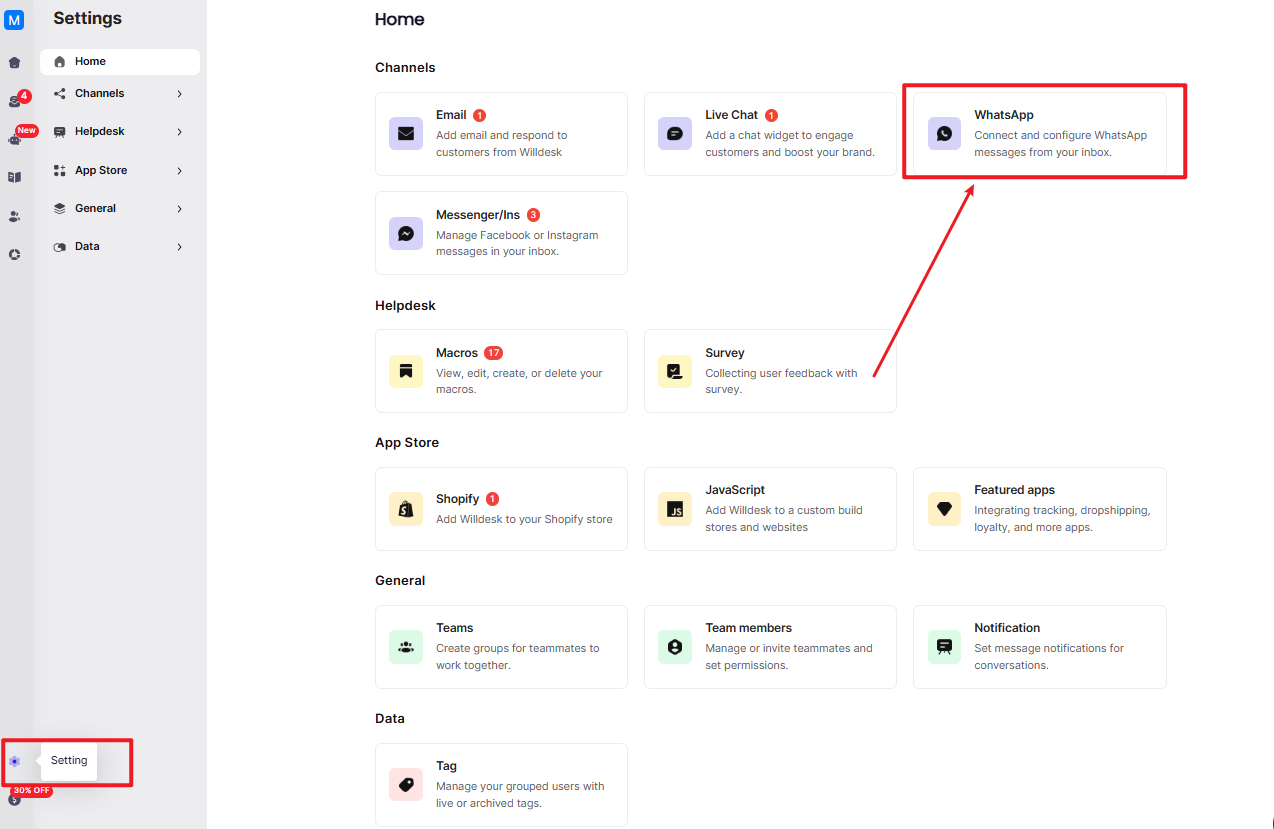Screen dimensions: 1274x829
Task: Open the contacts people icon in left rail
Action: coord(14,216)
